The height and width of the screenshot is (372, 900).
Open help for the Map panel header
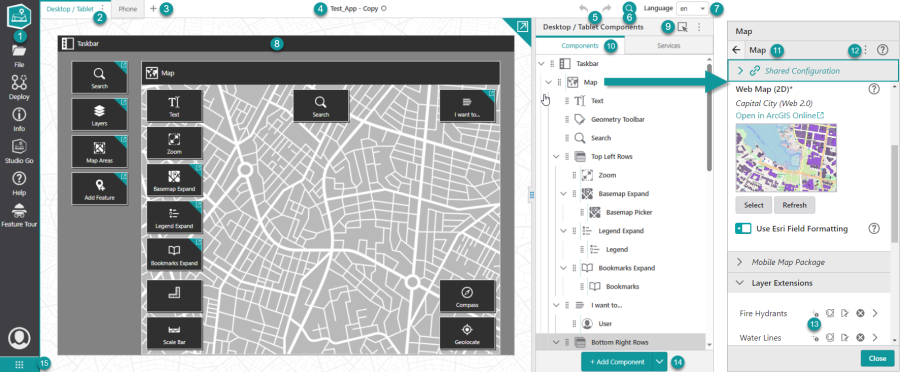[883, 50]
